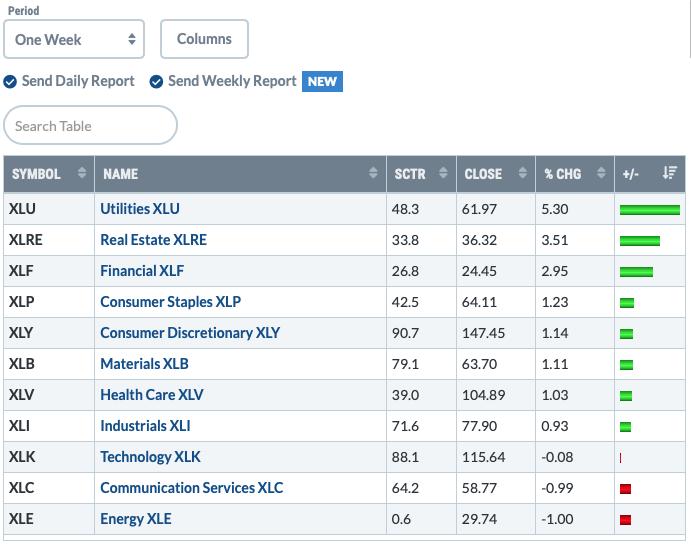Screen dimensions: 691x545
Task: Sort by CLOSE column sort arrows
Action: [521, 174]
